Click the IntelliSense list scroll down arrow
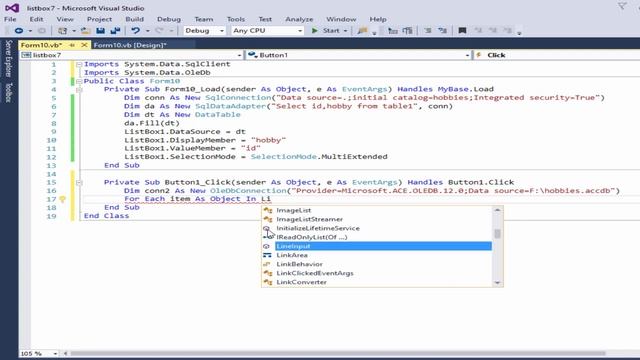This screenshot has width=640, height=360. tap(497, 282)
